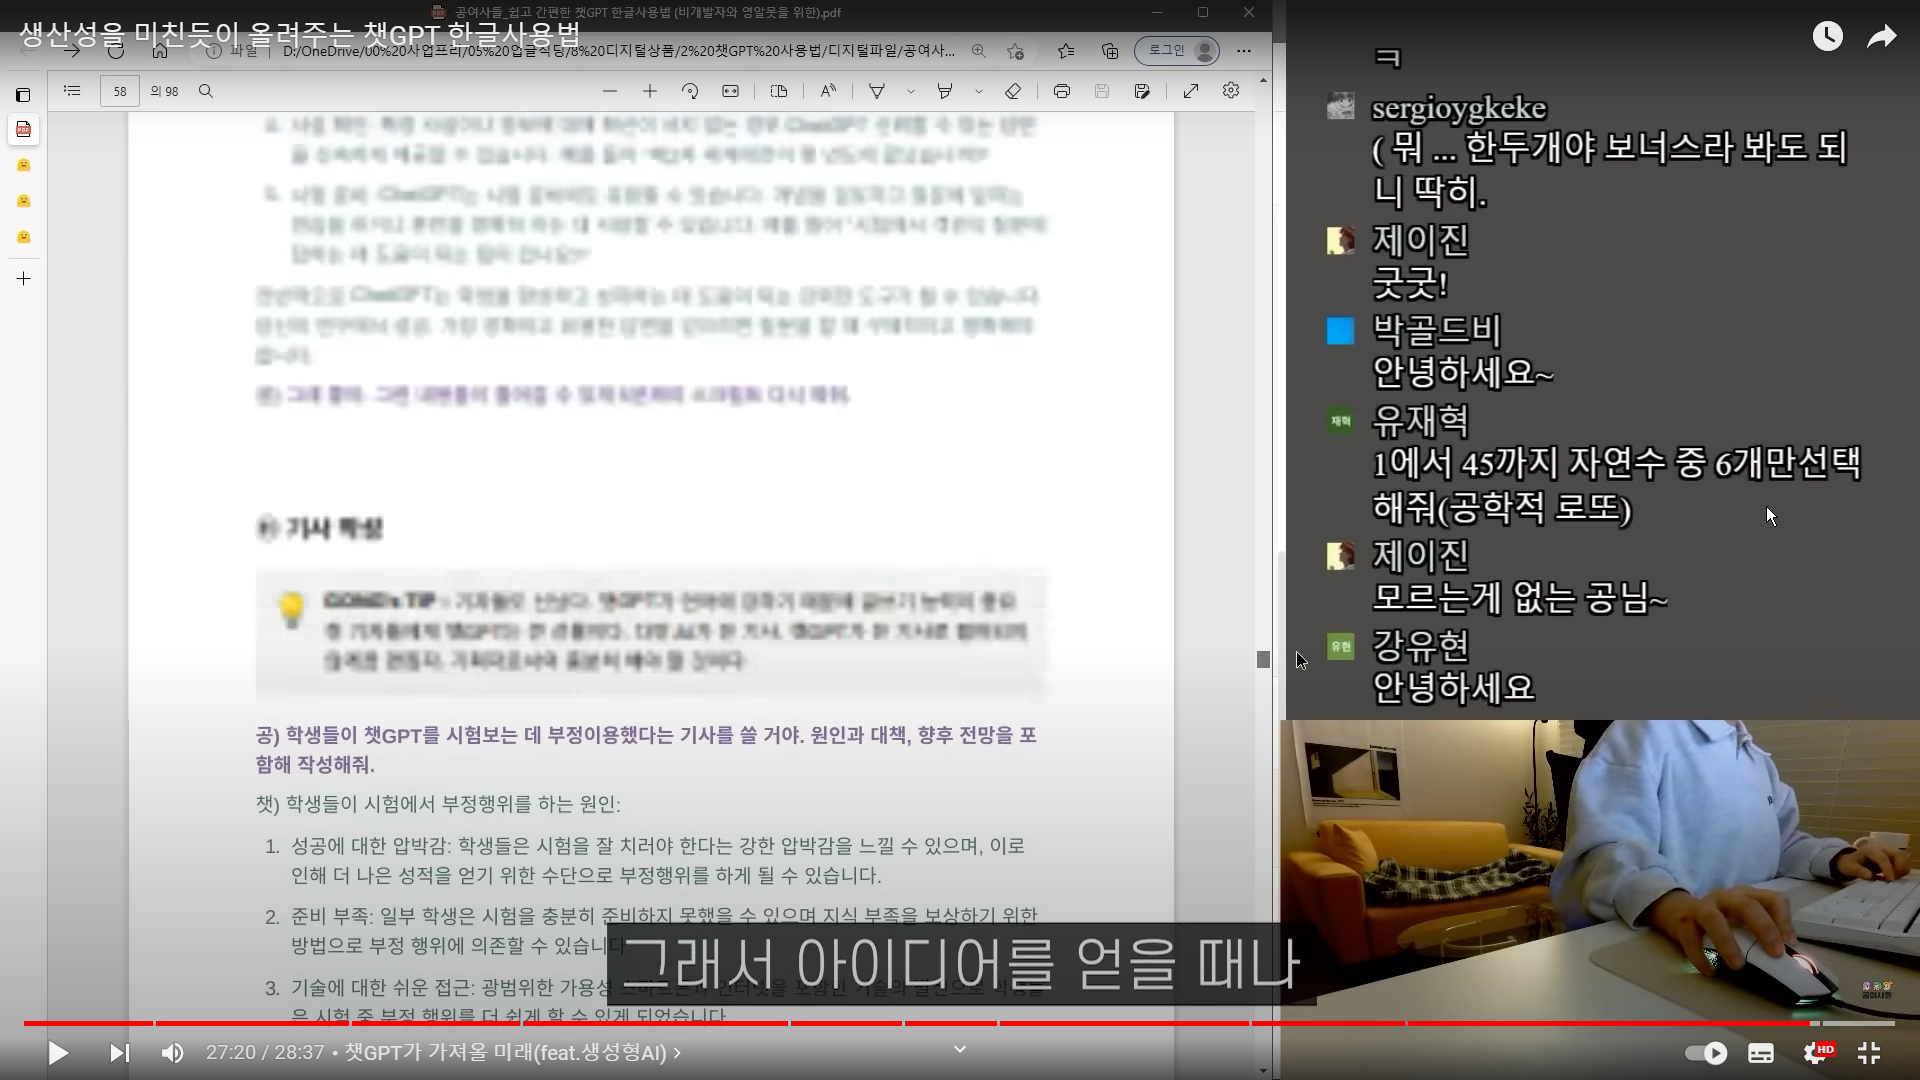The width and height of the screenshot is (1920, 1080).
Task: Add this page to favorites
Action: (x=1016, y=50)
